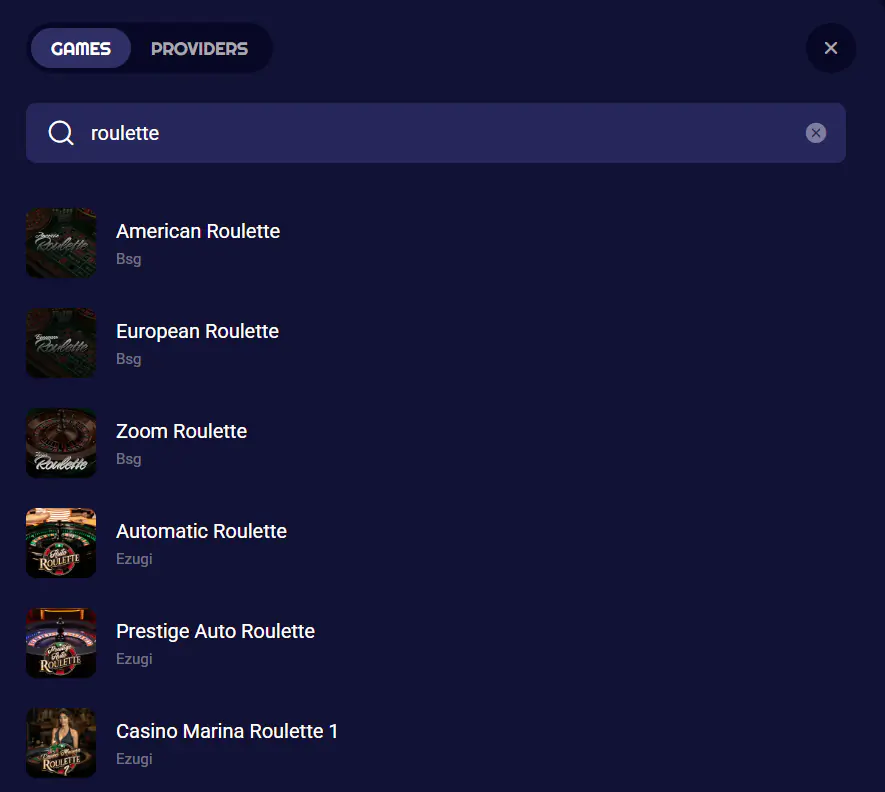Viewport: 885px width, 792px height.
Task: Click the Prestige Auto Roulette title
Action: pos(215,631)
